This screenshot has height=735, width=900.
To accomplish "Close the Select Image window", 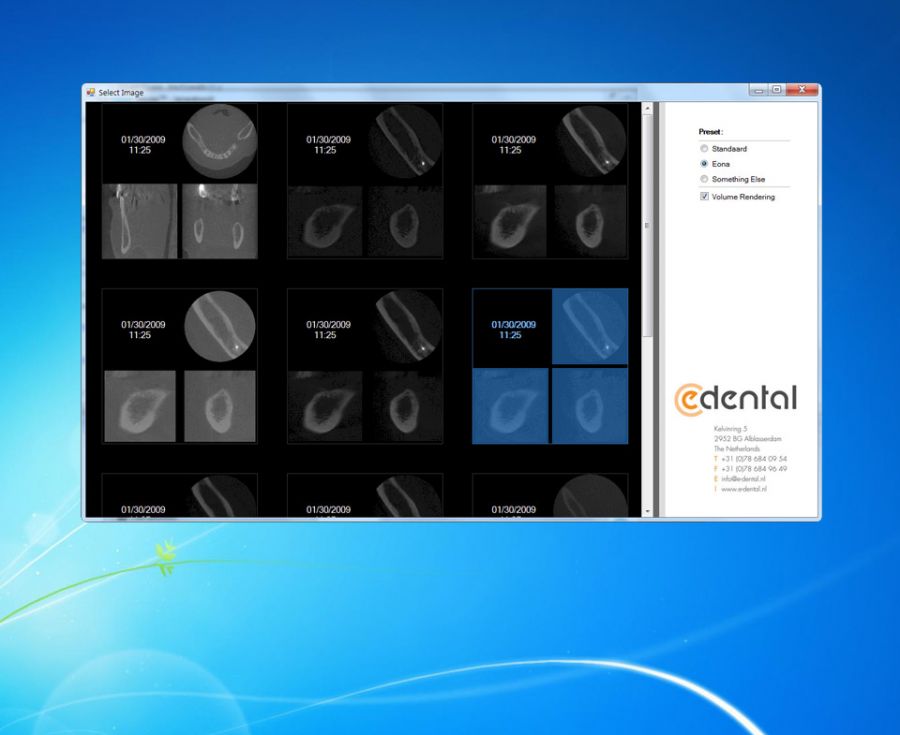I will click(802, 90).
